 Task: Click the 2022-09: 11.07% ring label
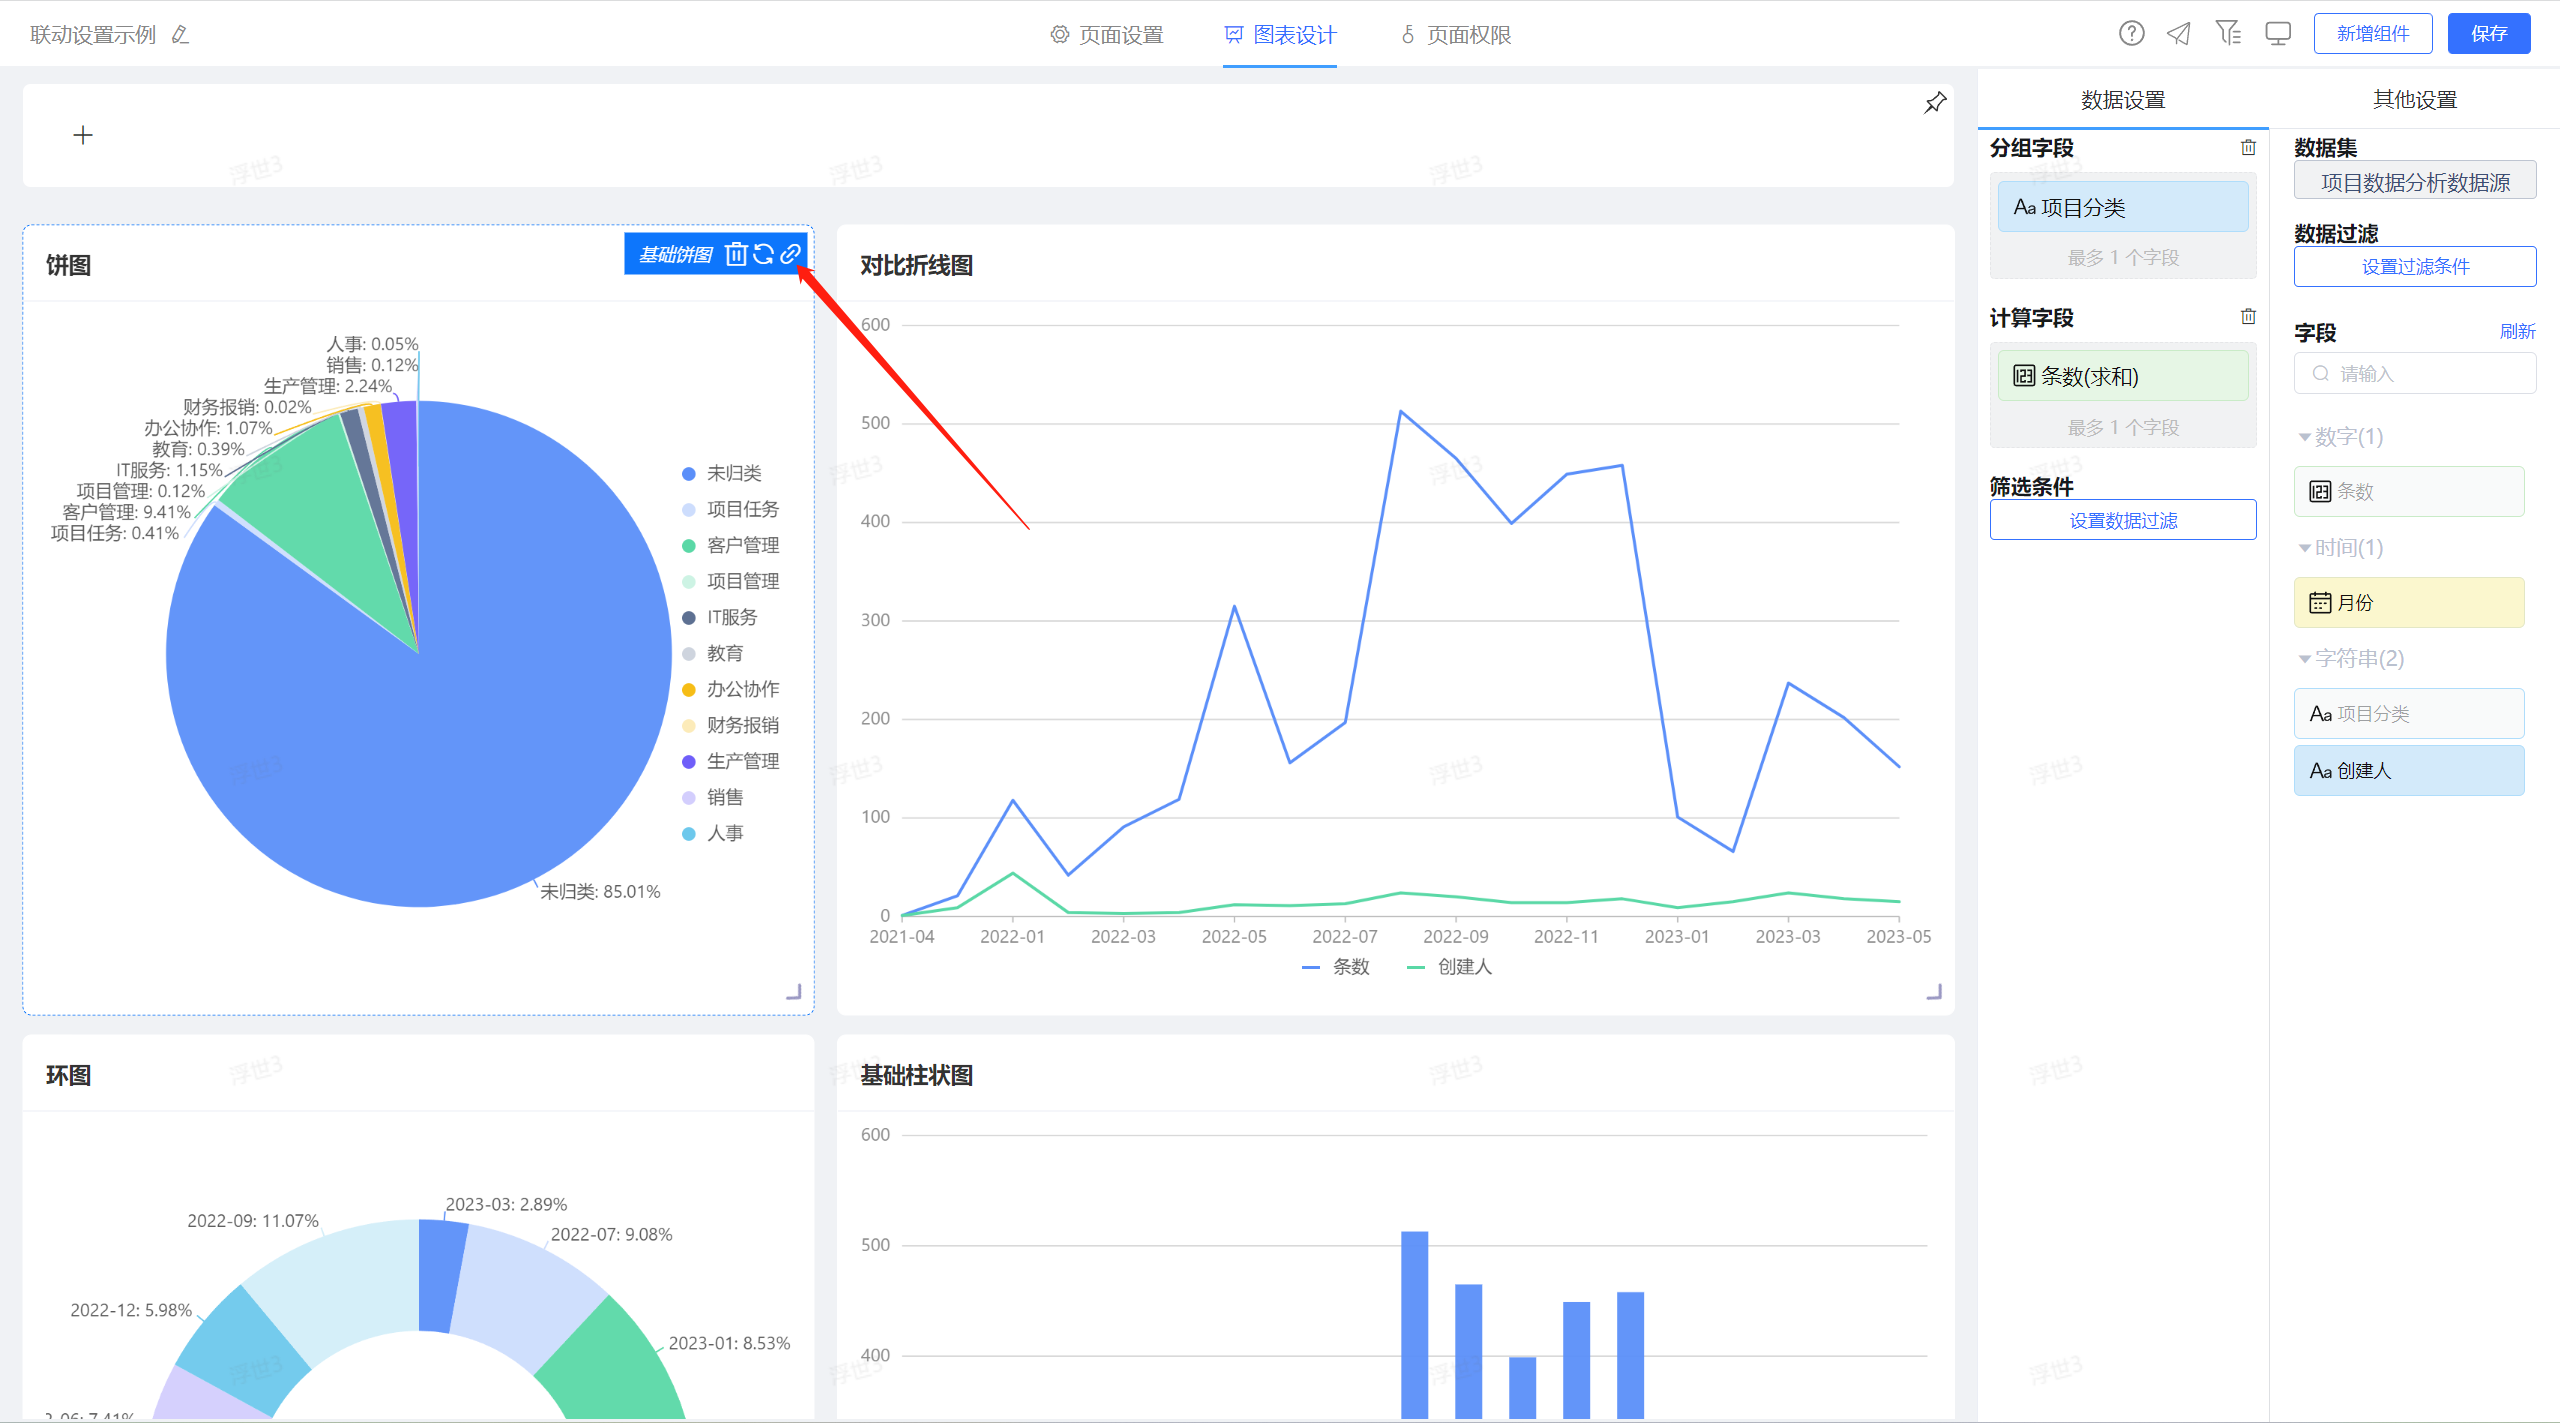253,1221
